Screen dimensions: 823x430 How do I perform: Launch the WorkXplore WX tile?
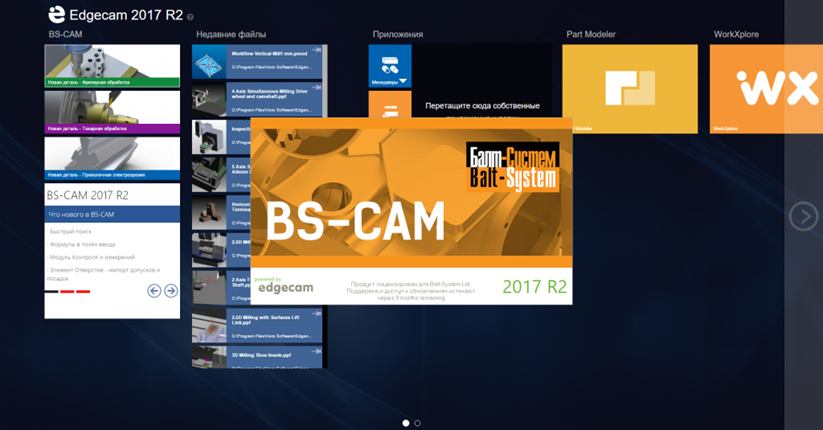766,89
